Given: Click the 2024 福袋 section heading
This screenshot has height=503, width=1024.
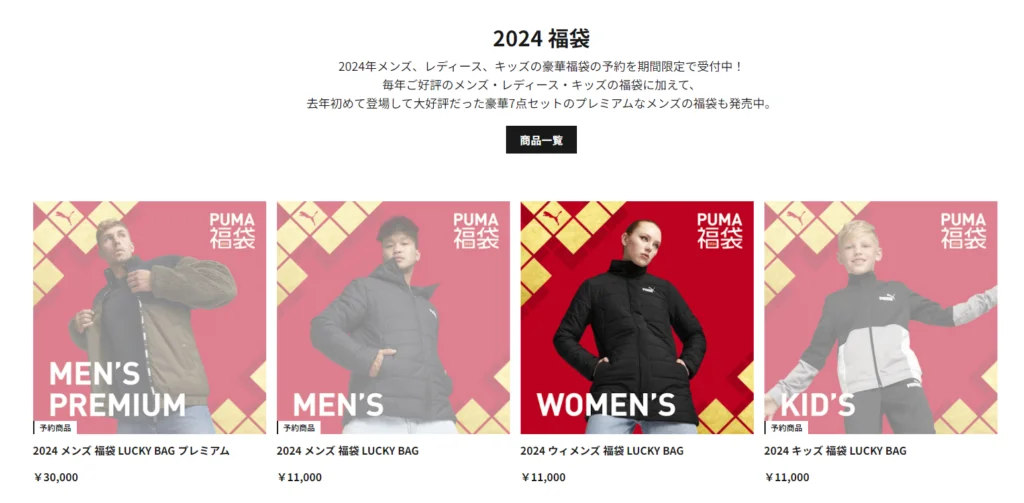Looking at the screenshot, I should pyautogui.click(x=541, y=39).
